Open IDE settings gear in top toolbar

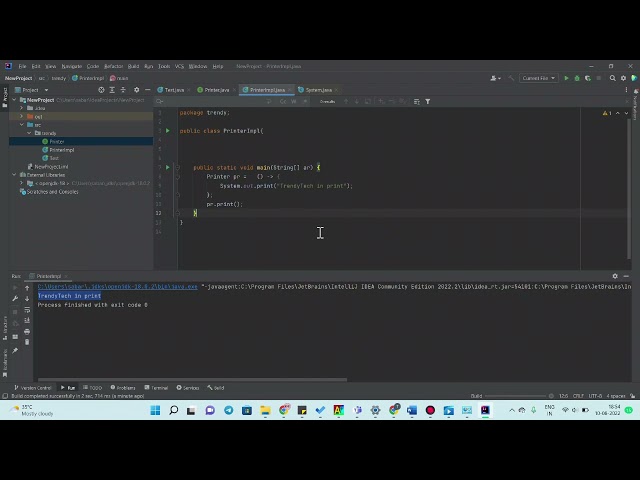[623, 78]
